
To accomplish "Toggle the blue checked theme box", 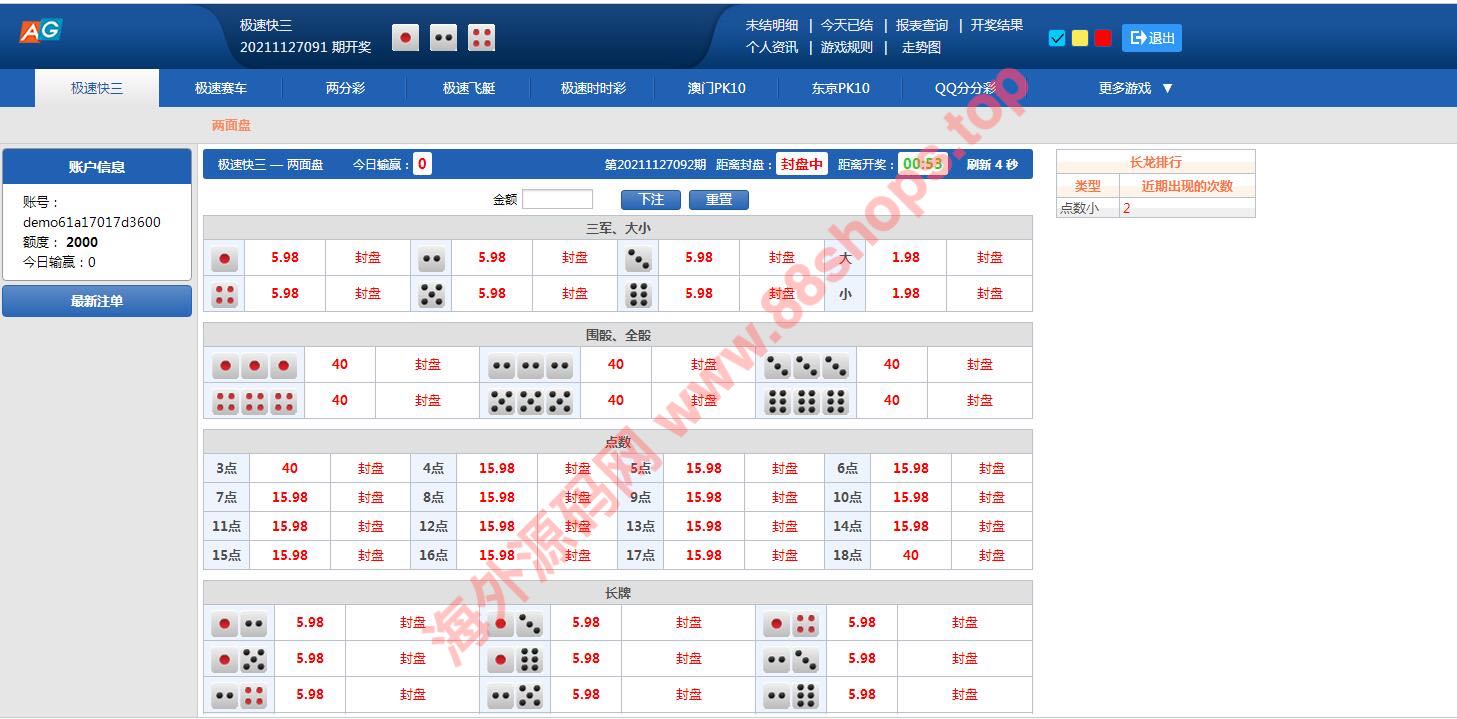I will tap(1057, 38).
